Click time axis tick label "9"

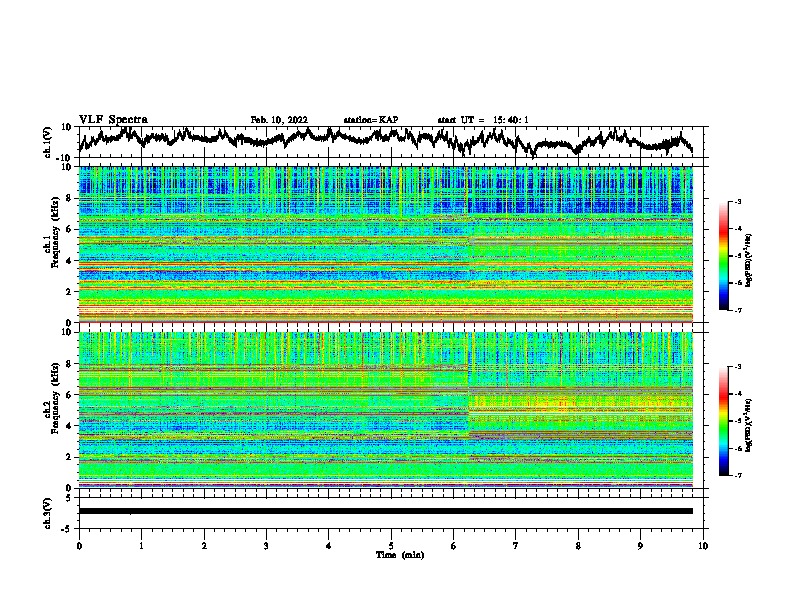(x=640, y=546)
